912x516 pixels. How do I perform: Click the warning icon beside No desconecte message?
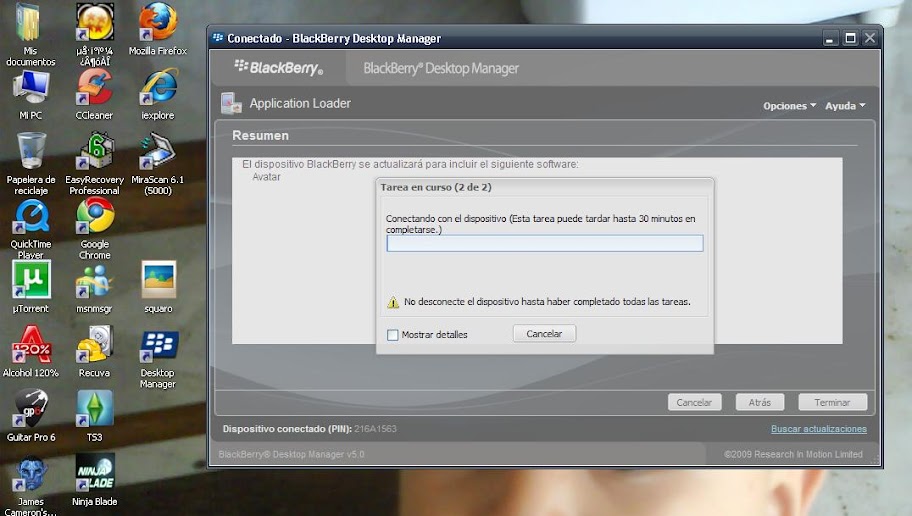[393, 302]
